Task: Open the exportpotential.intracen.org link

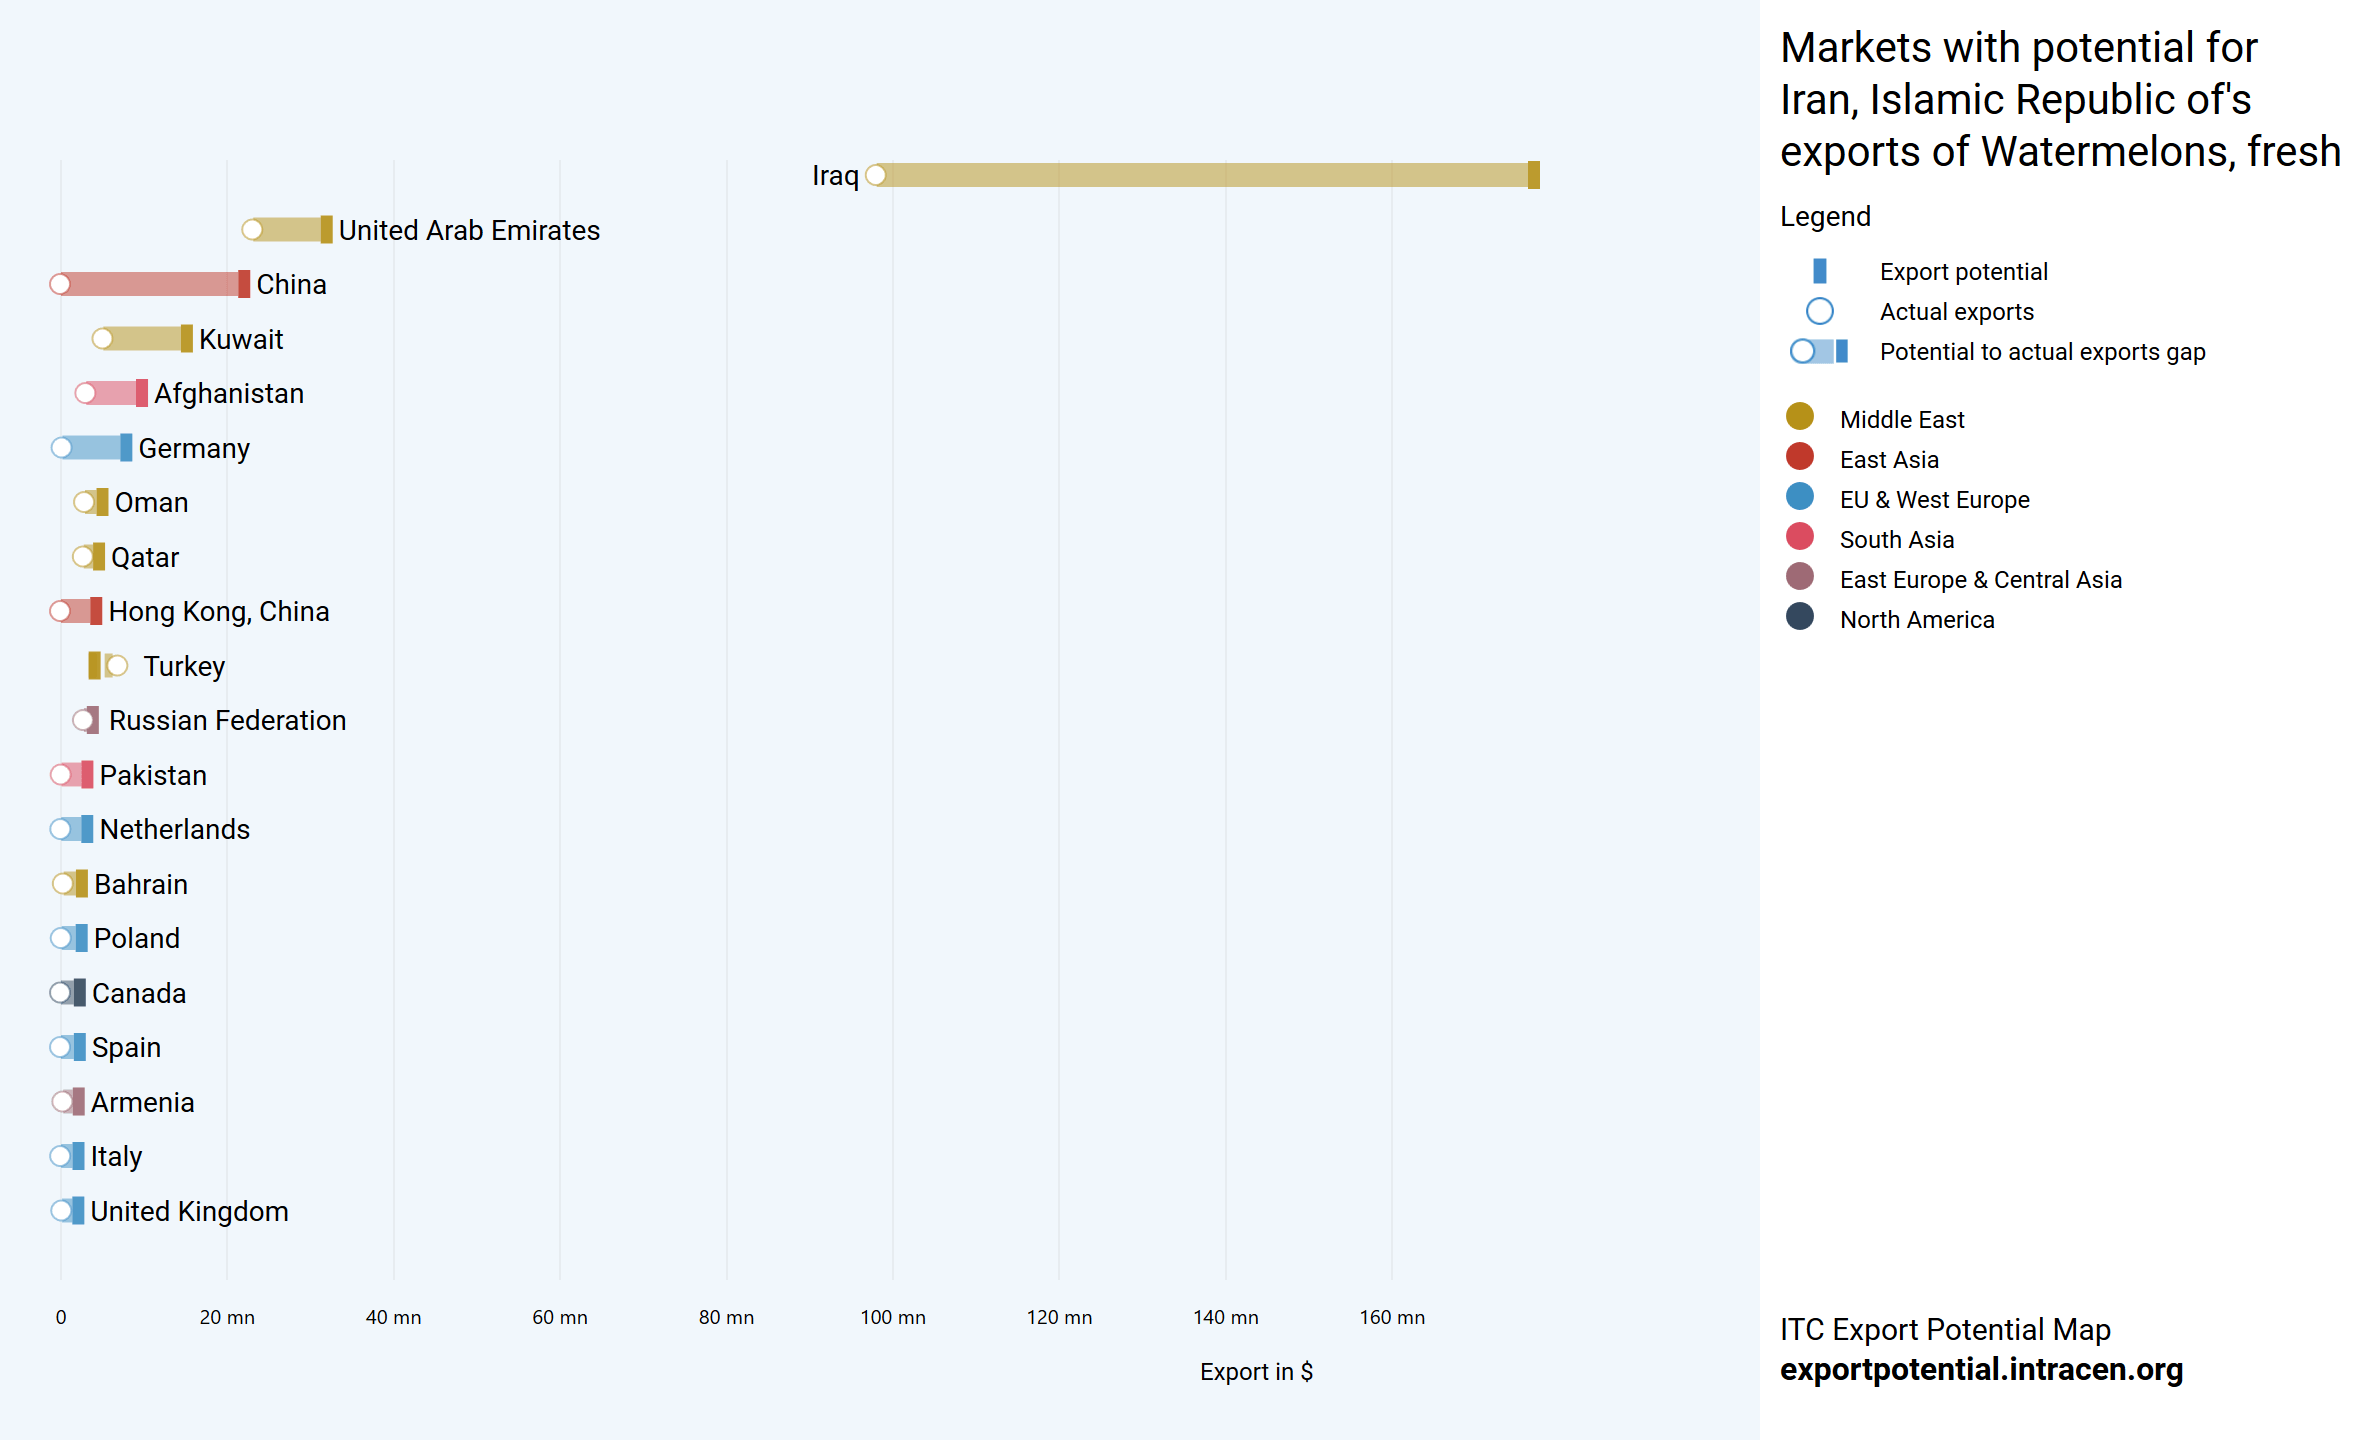Action: [1981, 1369]
